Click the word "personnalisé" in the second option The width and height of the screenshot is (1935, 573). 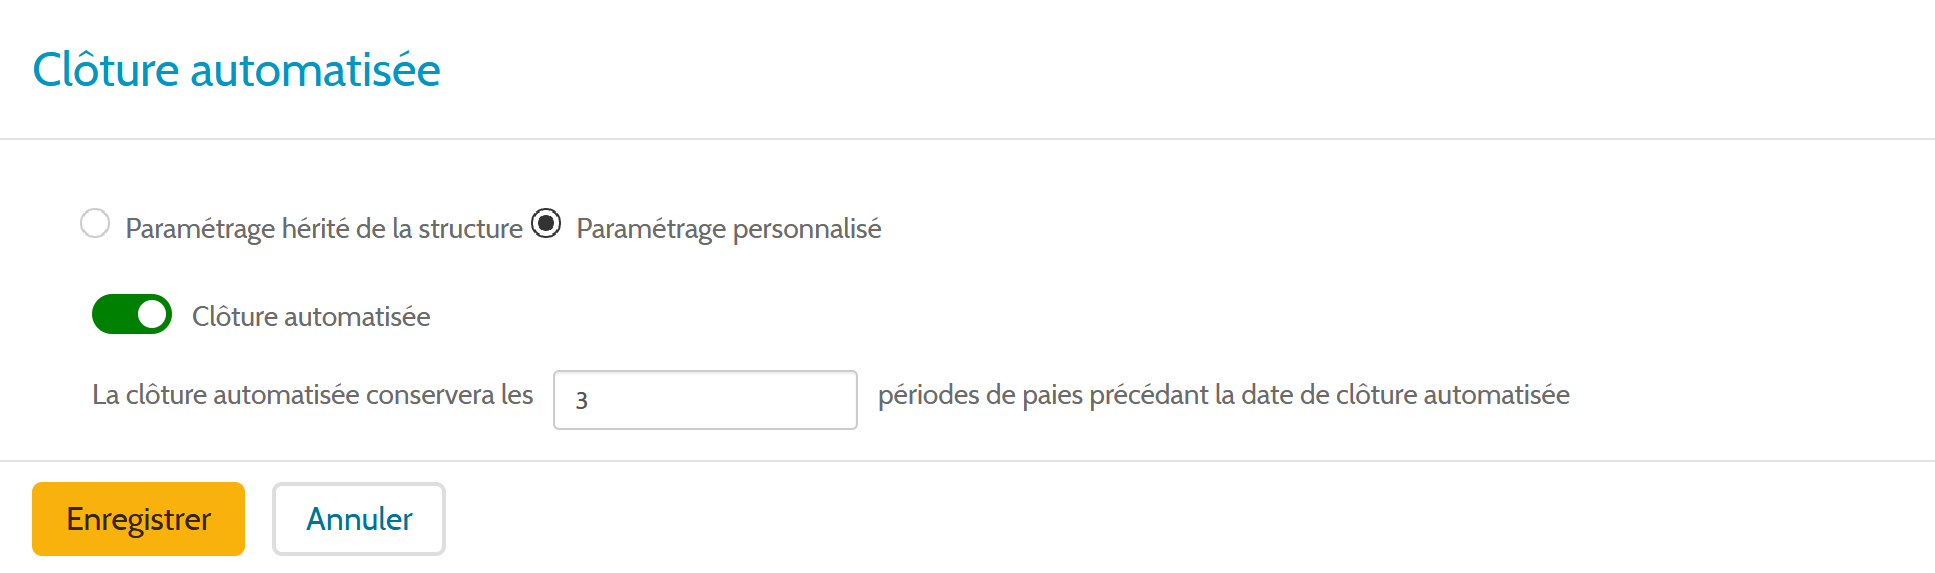[x=807, y=229]
